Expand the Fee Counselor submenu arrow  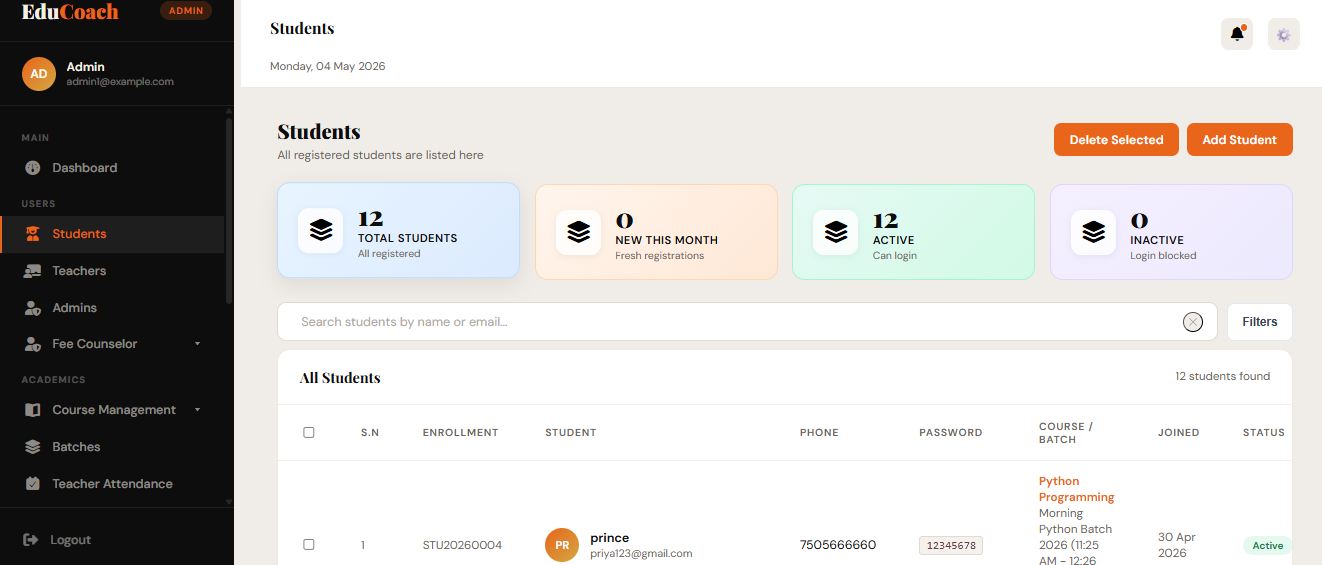click(197, 344)
